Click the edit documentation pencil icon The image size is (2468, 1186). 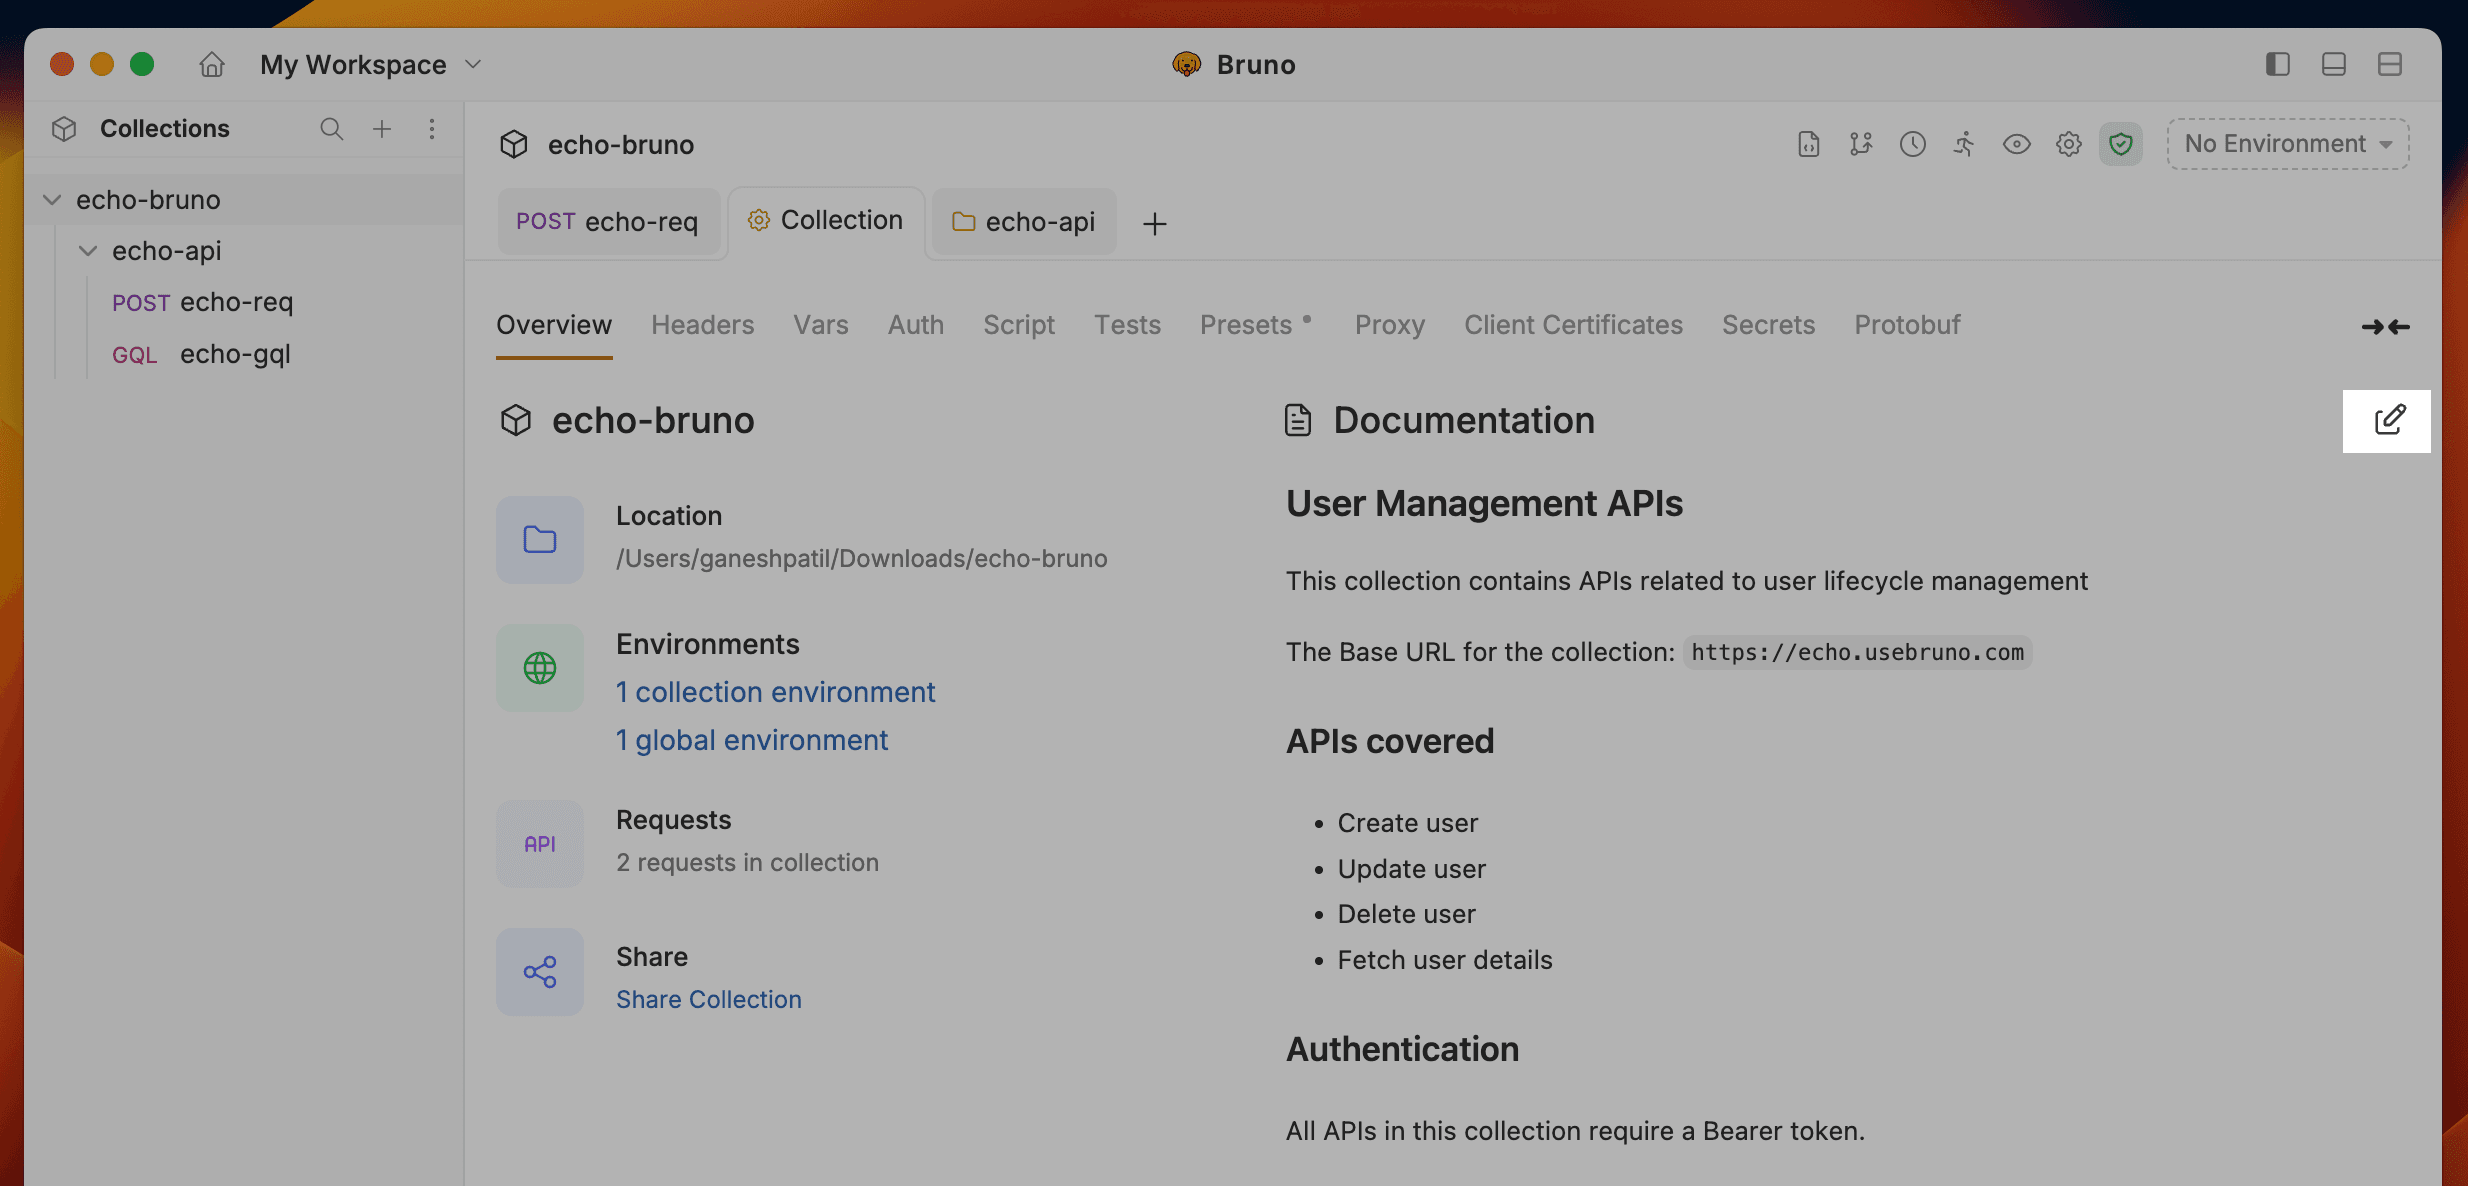2389,420
